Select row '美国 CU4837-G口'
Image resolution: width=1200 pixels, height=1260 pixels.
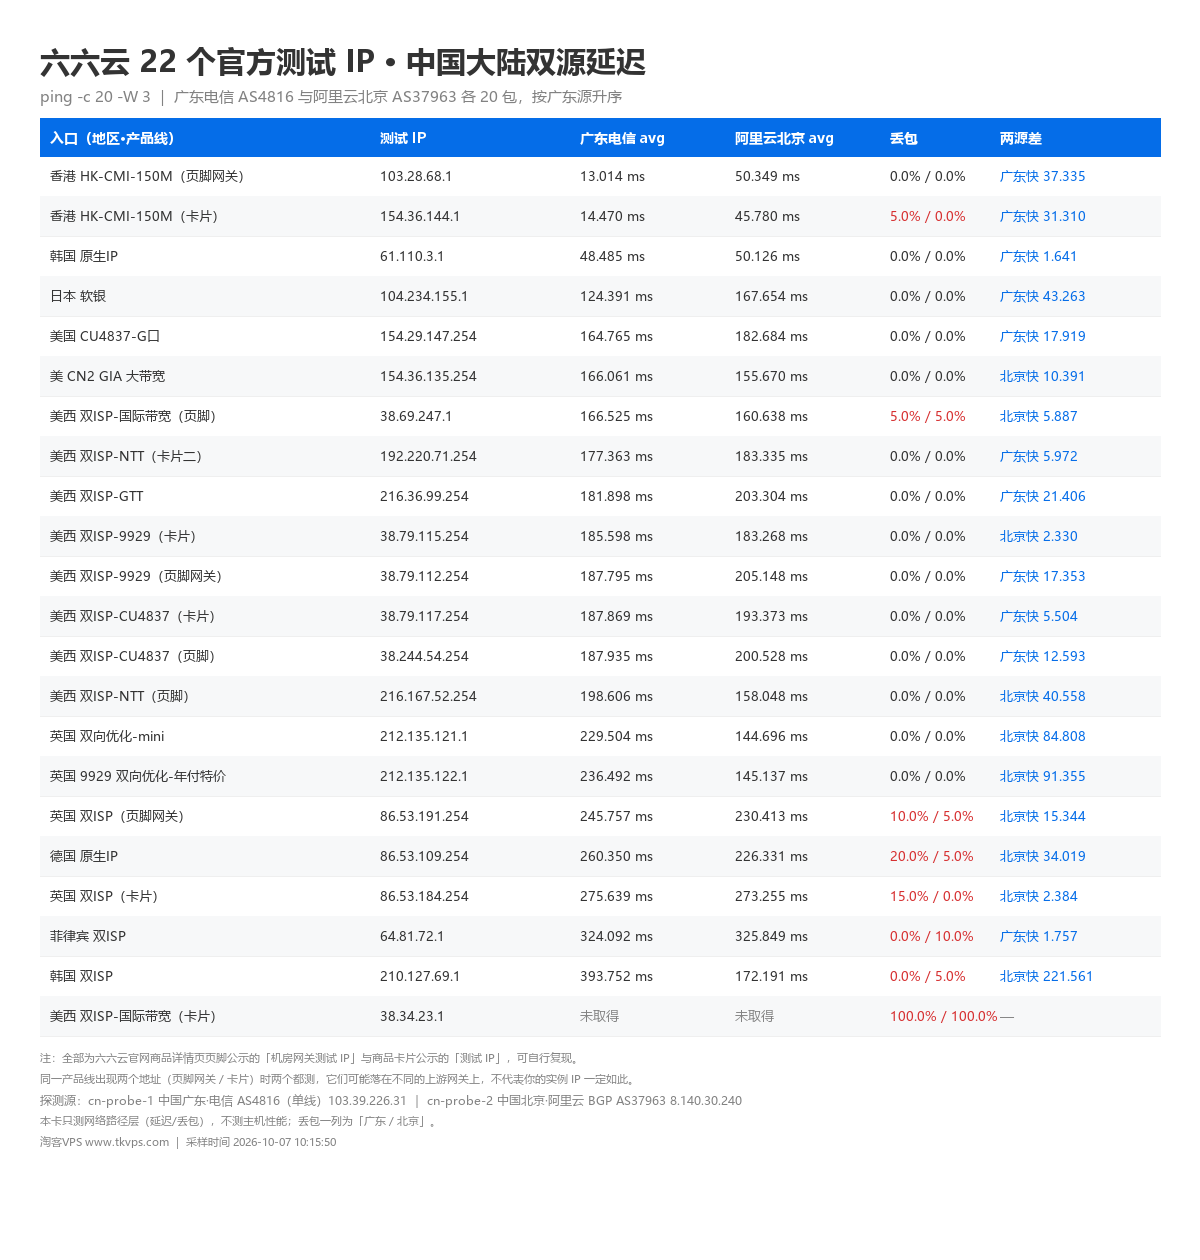(600, 336)
